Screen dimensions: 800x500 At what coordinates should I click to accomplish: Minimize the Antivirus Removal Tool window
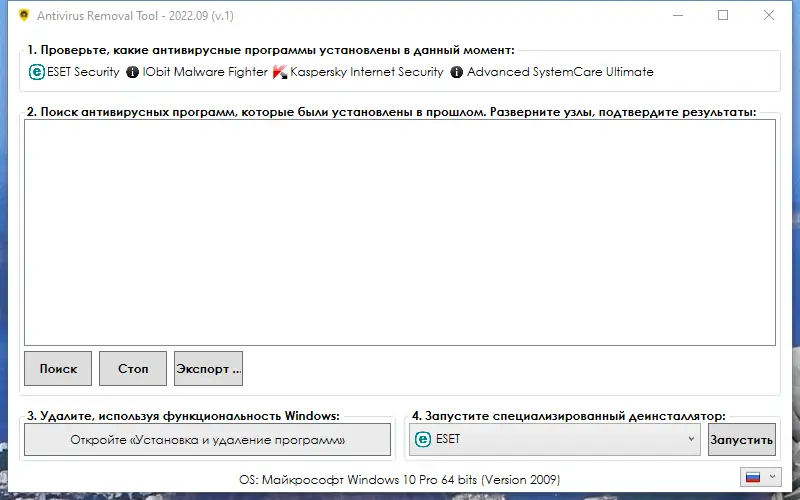tap(678, 15)
